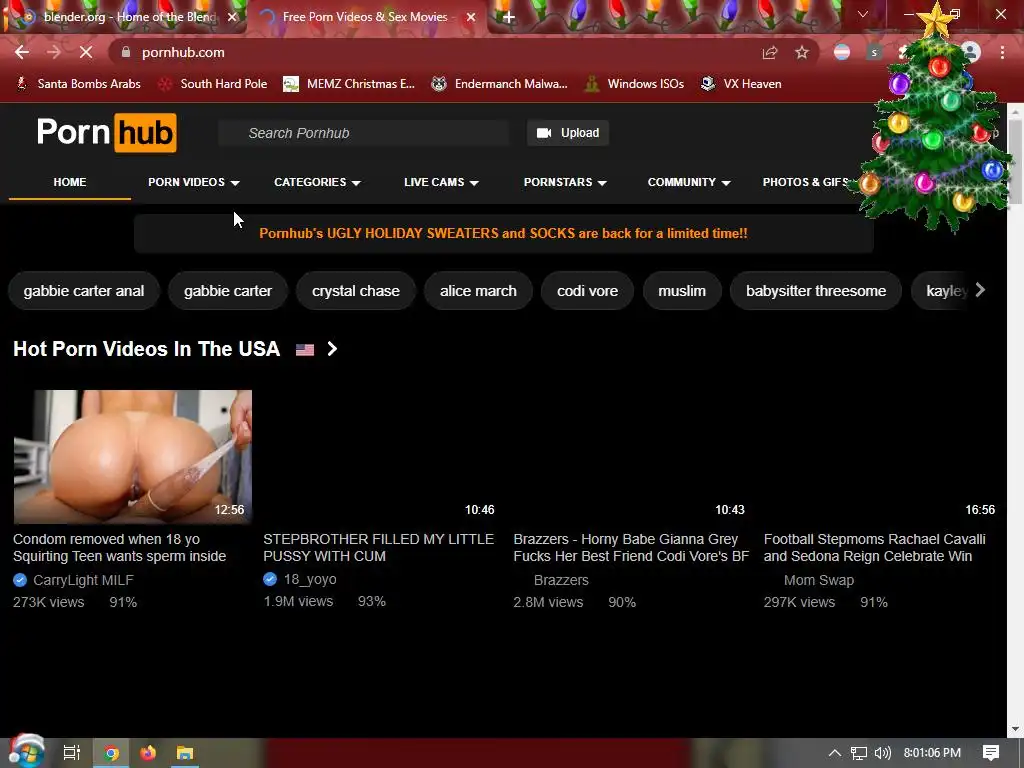Open the MEMZ Christmas bookmark
Screen dimensions: 1024x768
[x=349, y=84]
